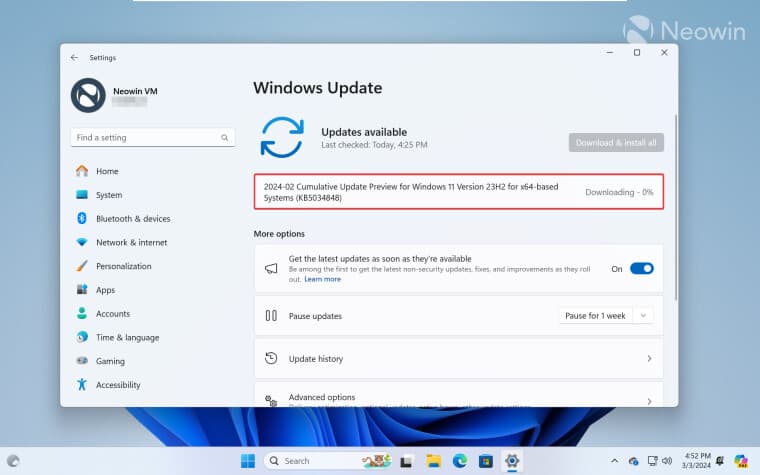Image resolution: width=760 pixels, height=475 pixels.
Task: Go to Network & internet settings
Action: click(x=131, y=242)
